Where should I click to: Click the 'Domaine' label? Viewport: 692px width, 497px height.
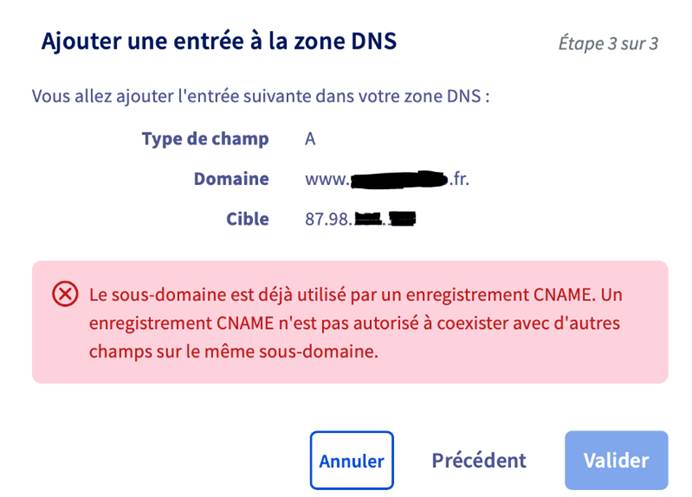(x=231, y=179)
